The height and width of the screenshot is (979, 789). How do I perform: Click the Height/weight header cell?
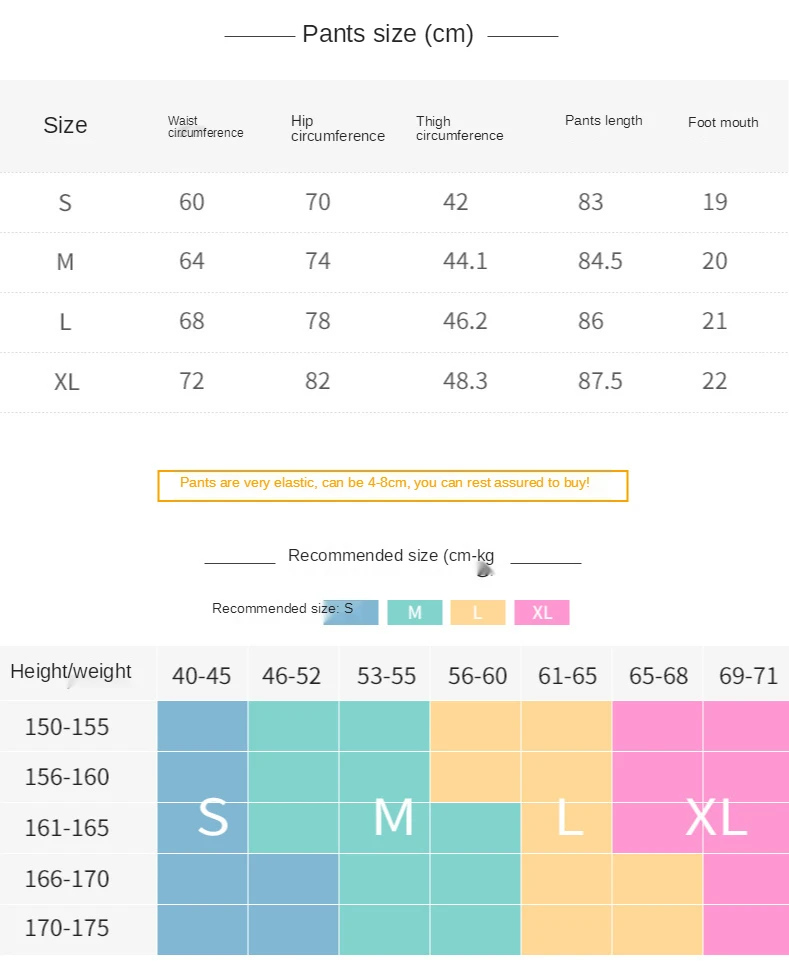71,672
